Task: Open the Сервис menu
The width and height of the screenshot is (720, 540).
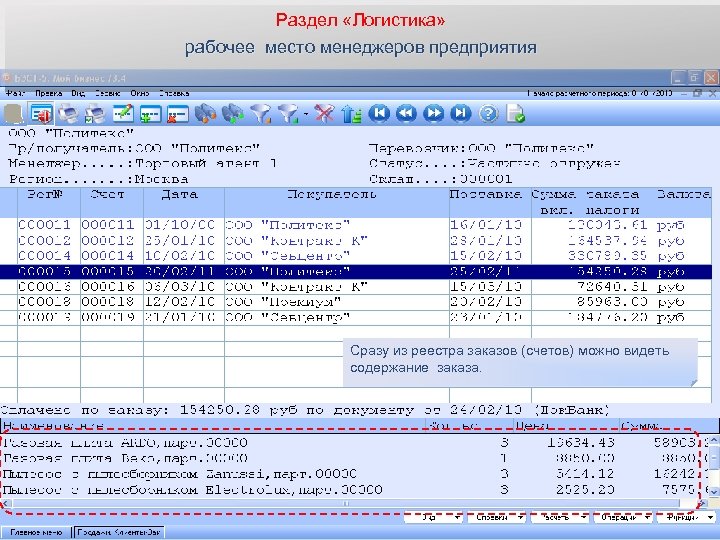Action: pyautogui.click(x=107, y=93)
